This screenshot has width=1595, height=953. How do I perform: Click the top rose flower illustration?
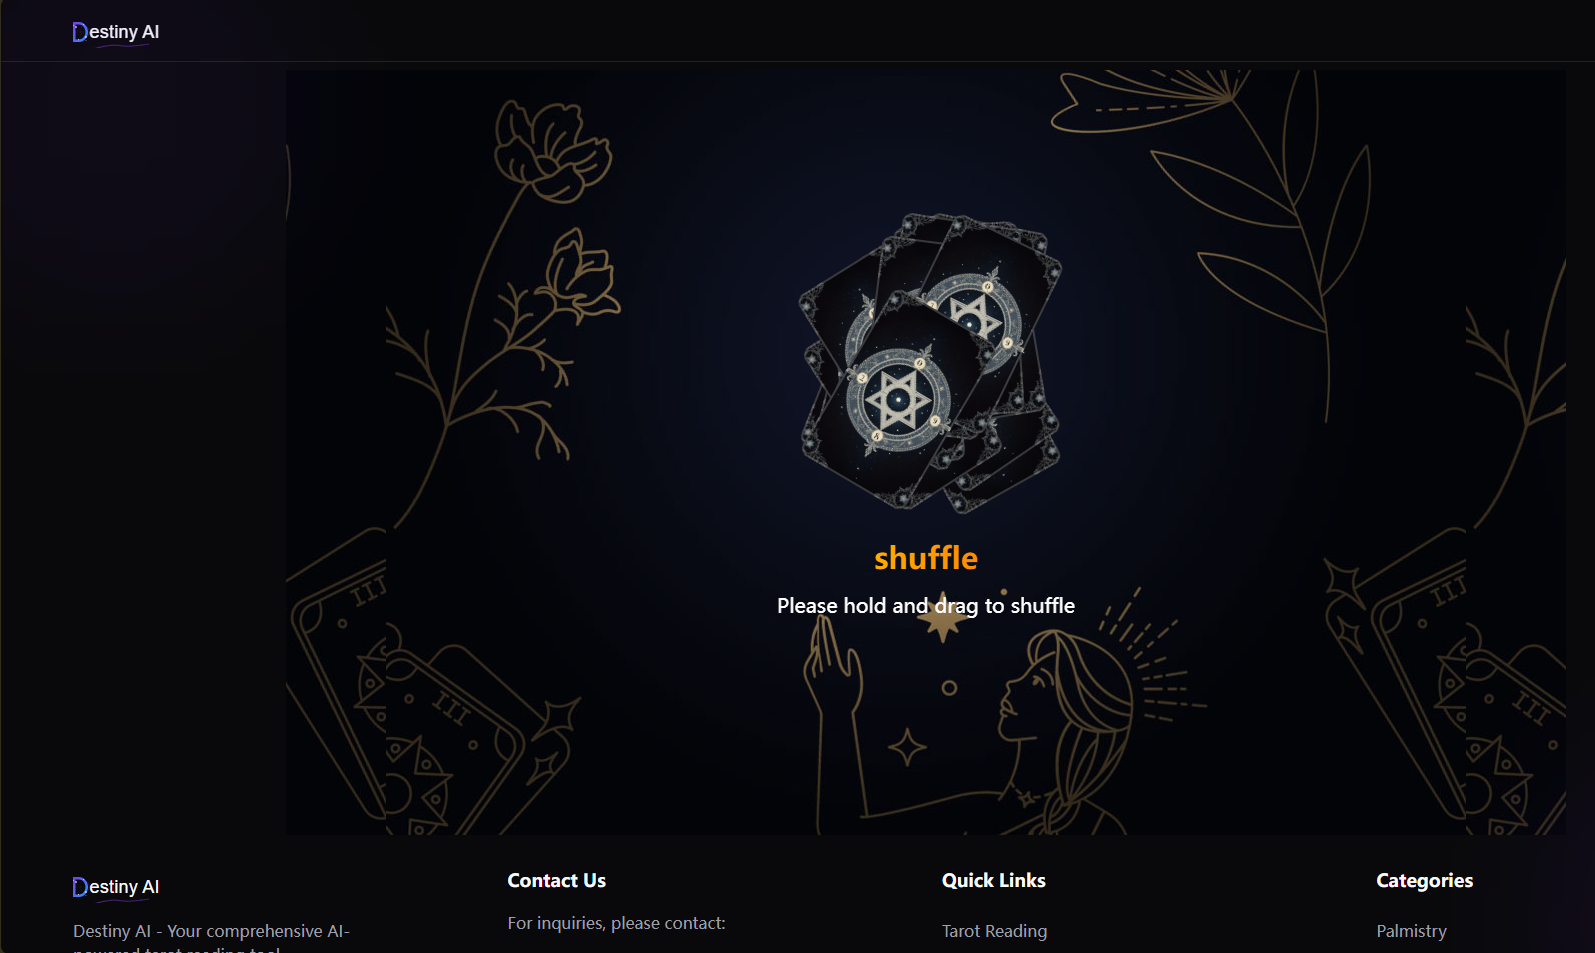(x=552, y=152)
